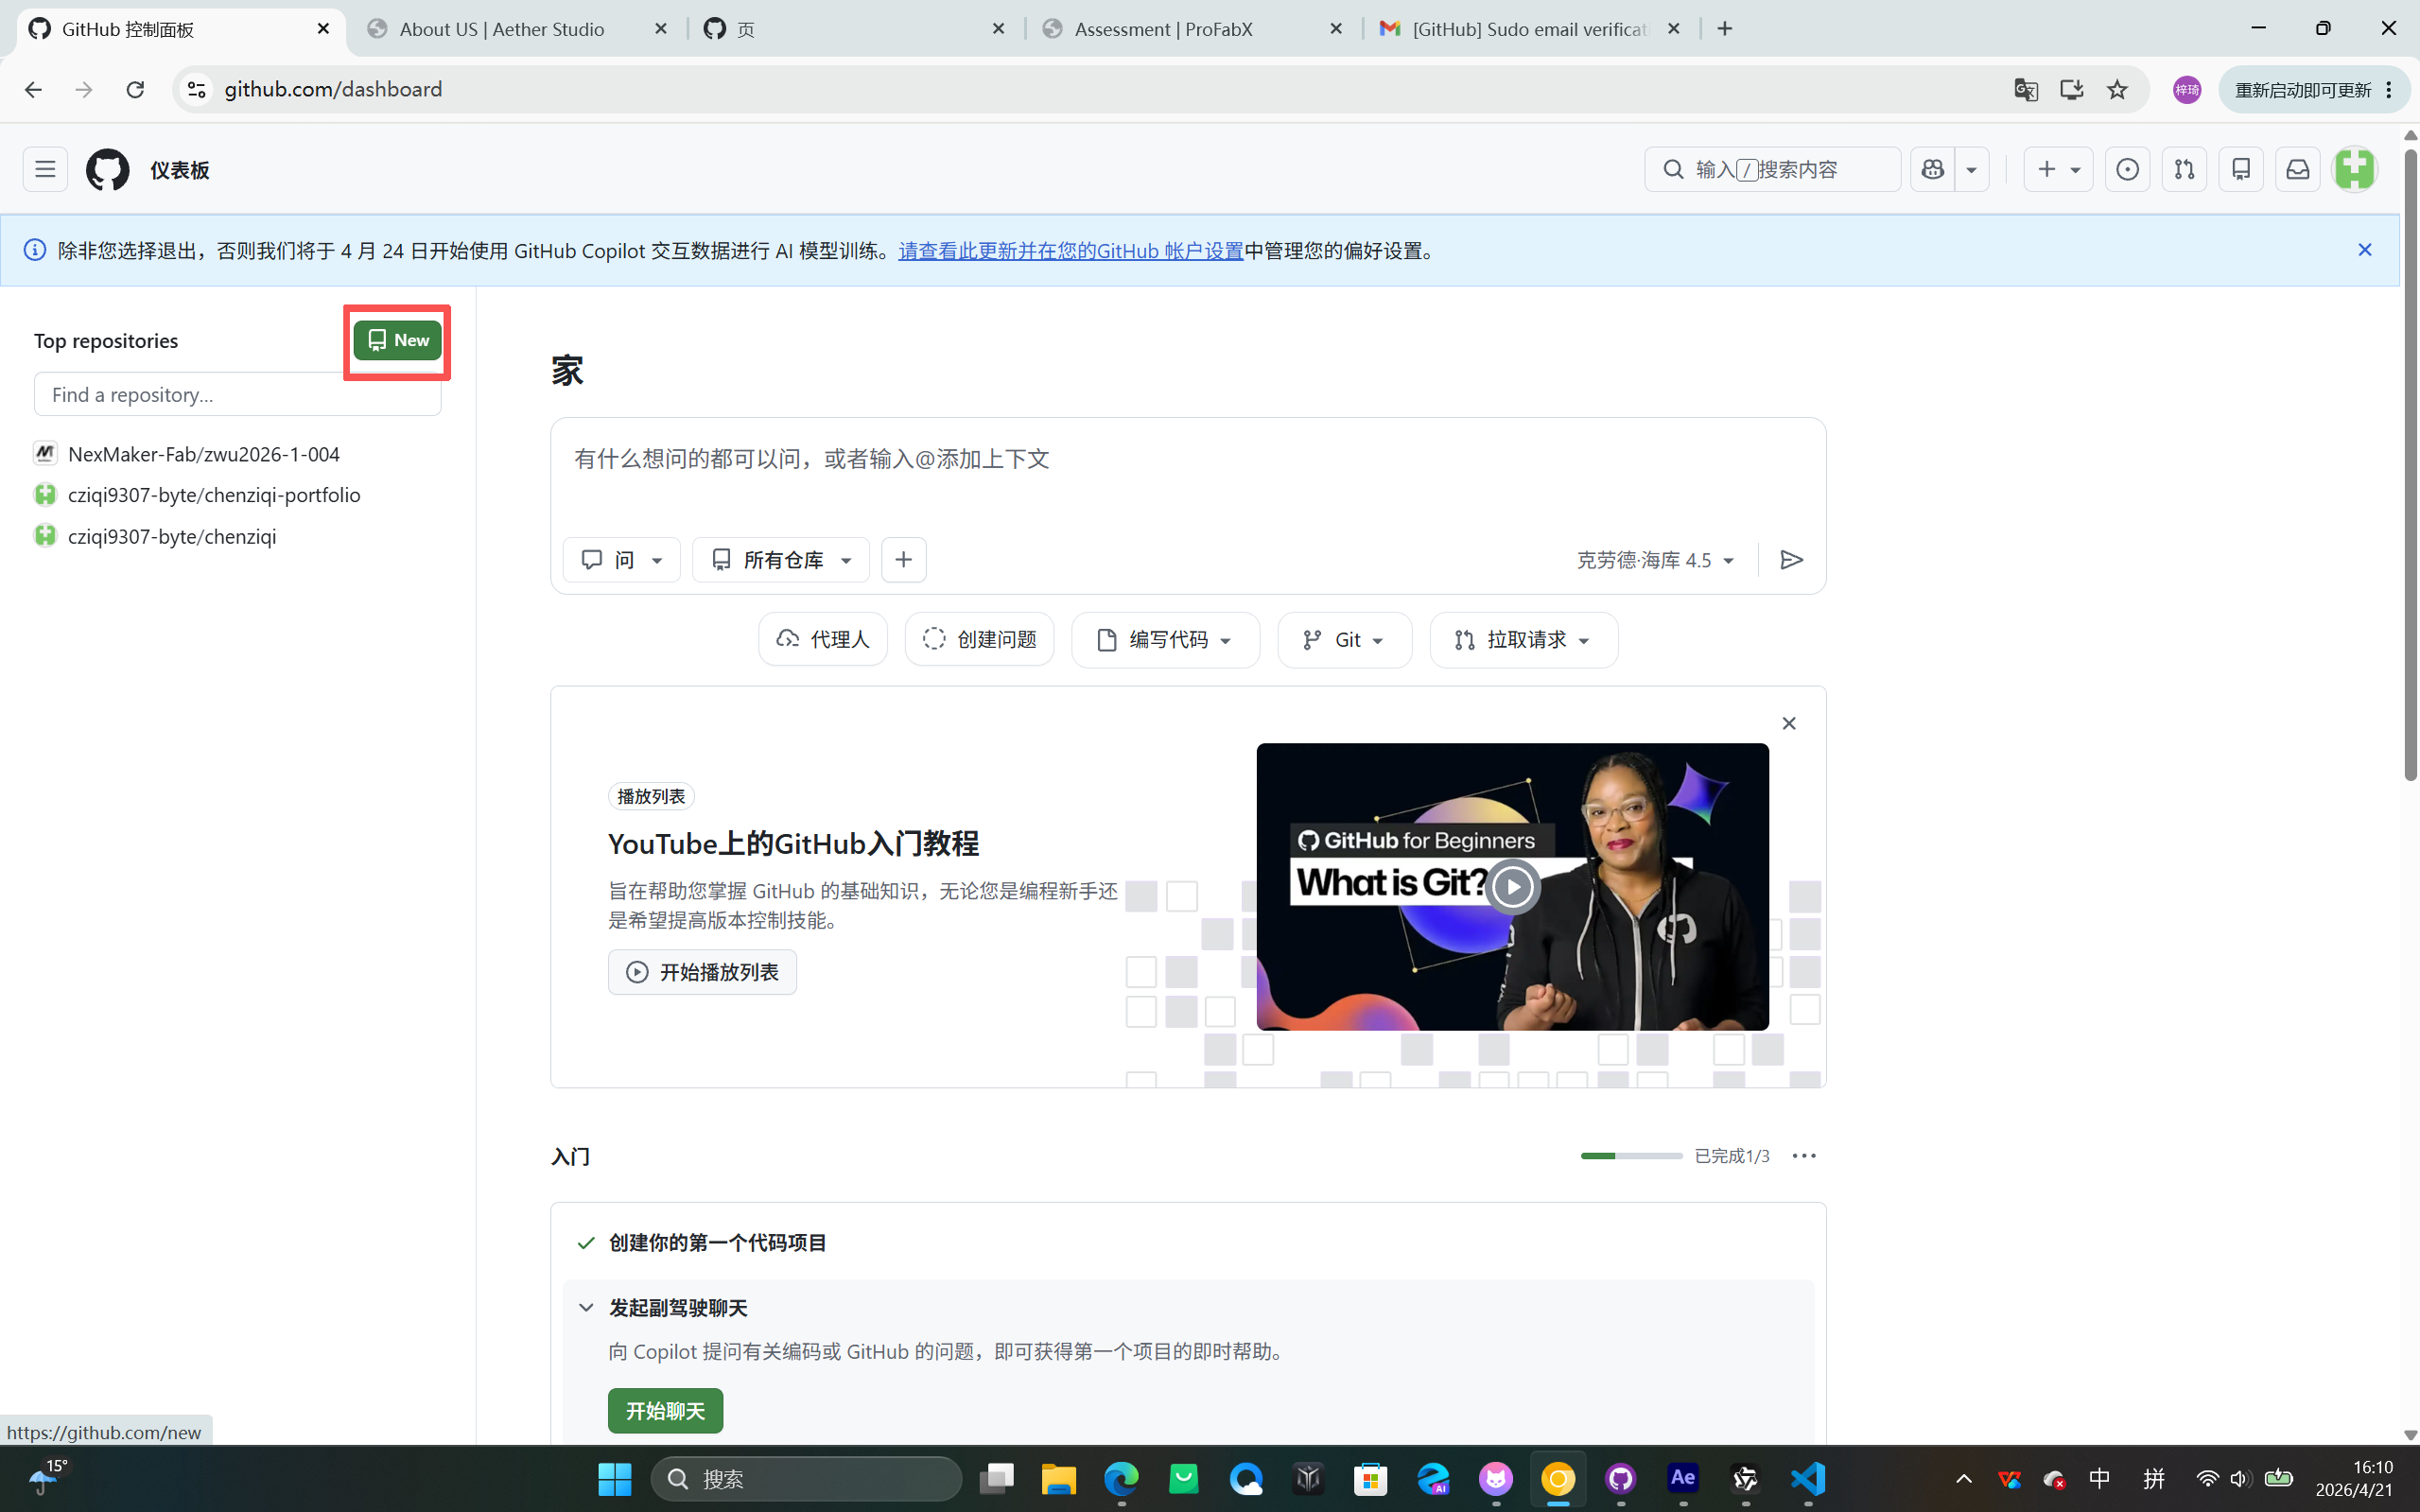Image resolution: width=2420 pixels, height=1512 pixels.
Task: Dismiss the Copilot AI training banner
Action: (x=2364, y=250)
